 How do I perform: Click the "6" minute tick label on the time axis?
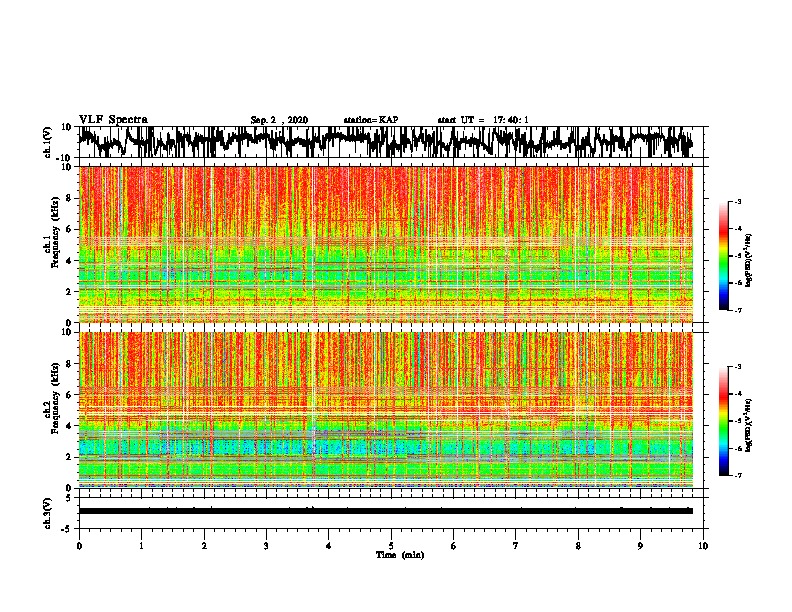tap(454, 546)
